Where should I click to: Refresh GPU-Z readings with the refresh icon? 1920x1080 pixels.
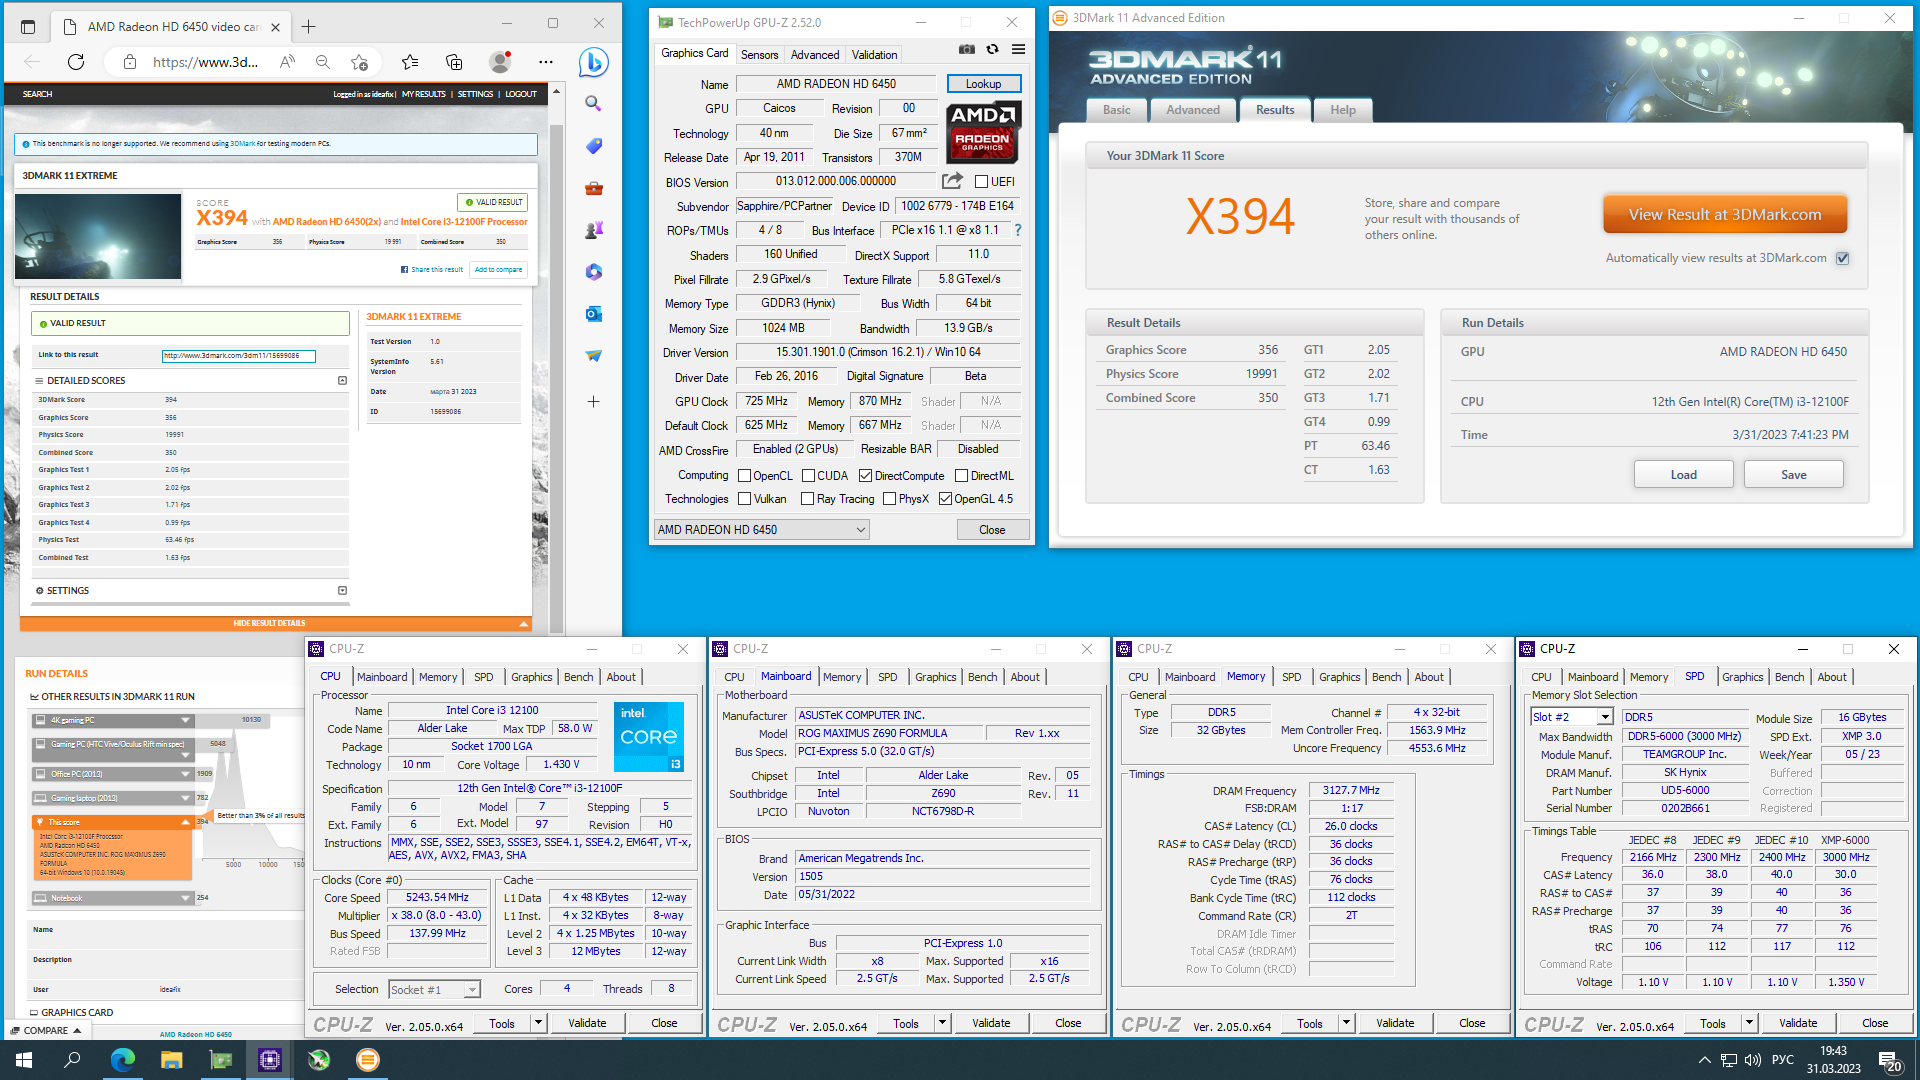coord(992,49)
